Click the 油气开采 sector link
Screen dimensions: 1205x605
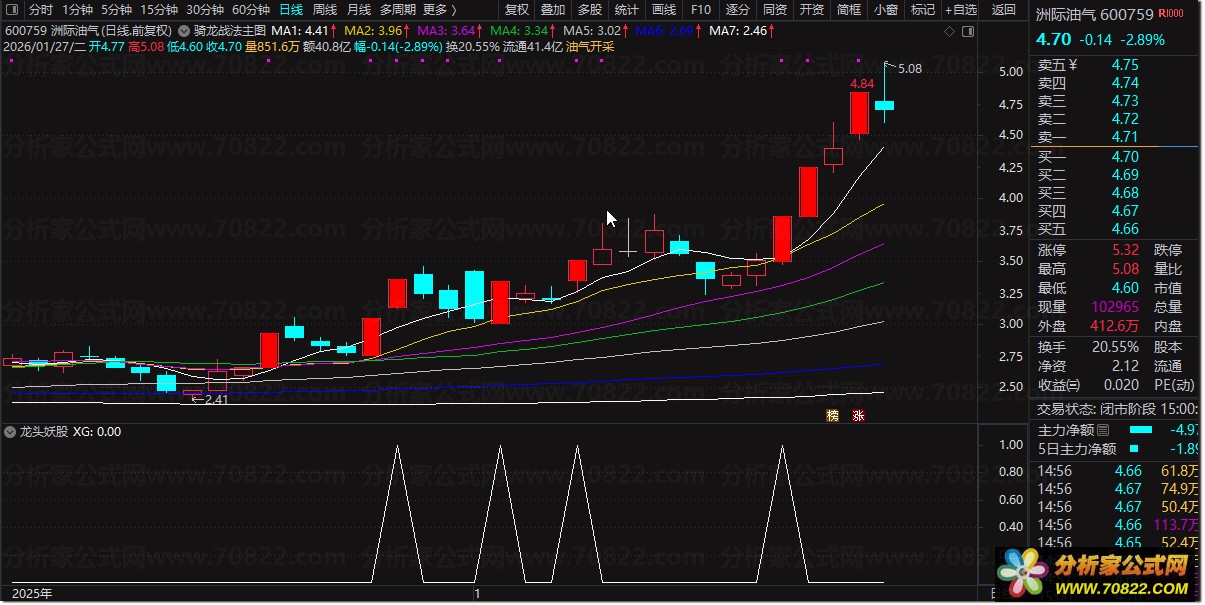pos(590,46)
